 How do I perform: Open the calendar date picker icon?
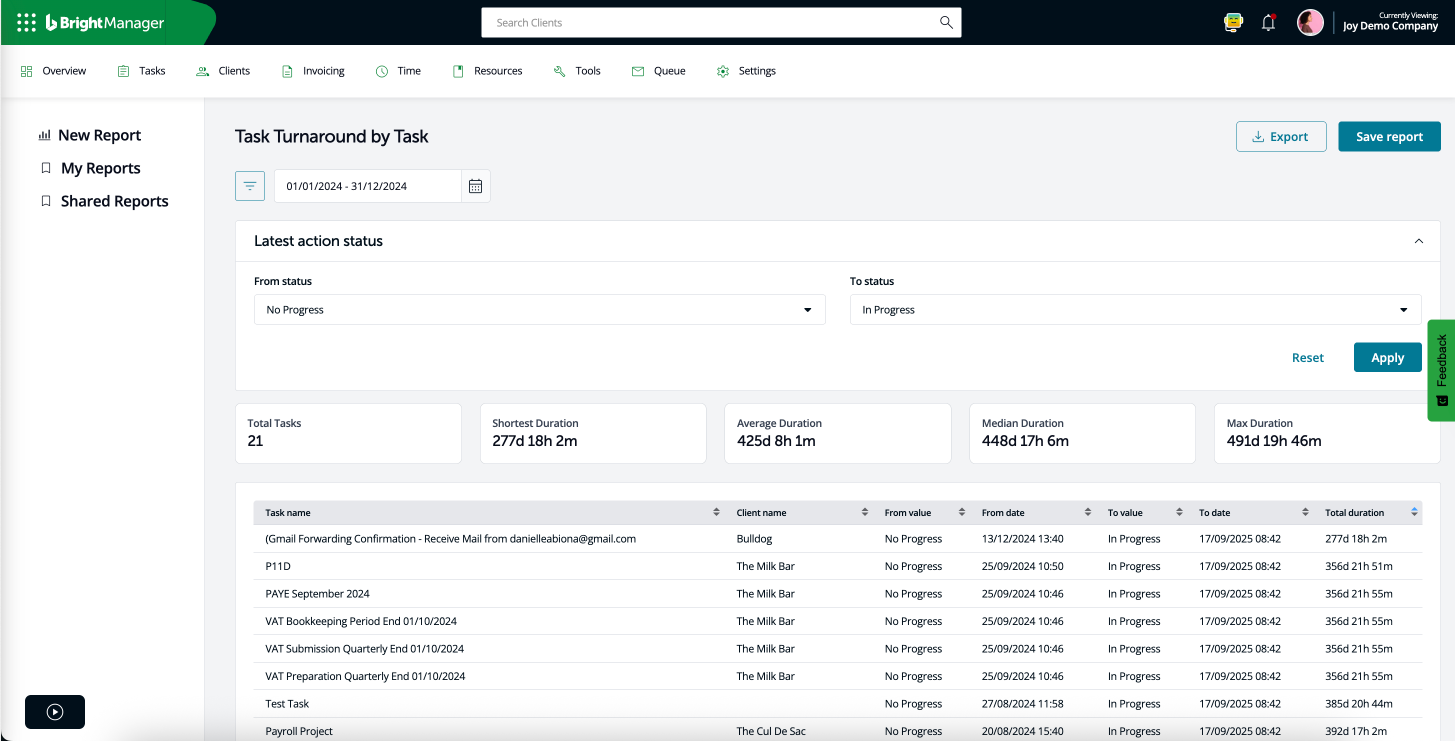475,186
